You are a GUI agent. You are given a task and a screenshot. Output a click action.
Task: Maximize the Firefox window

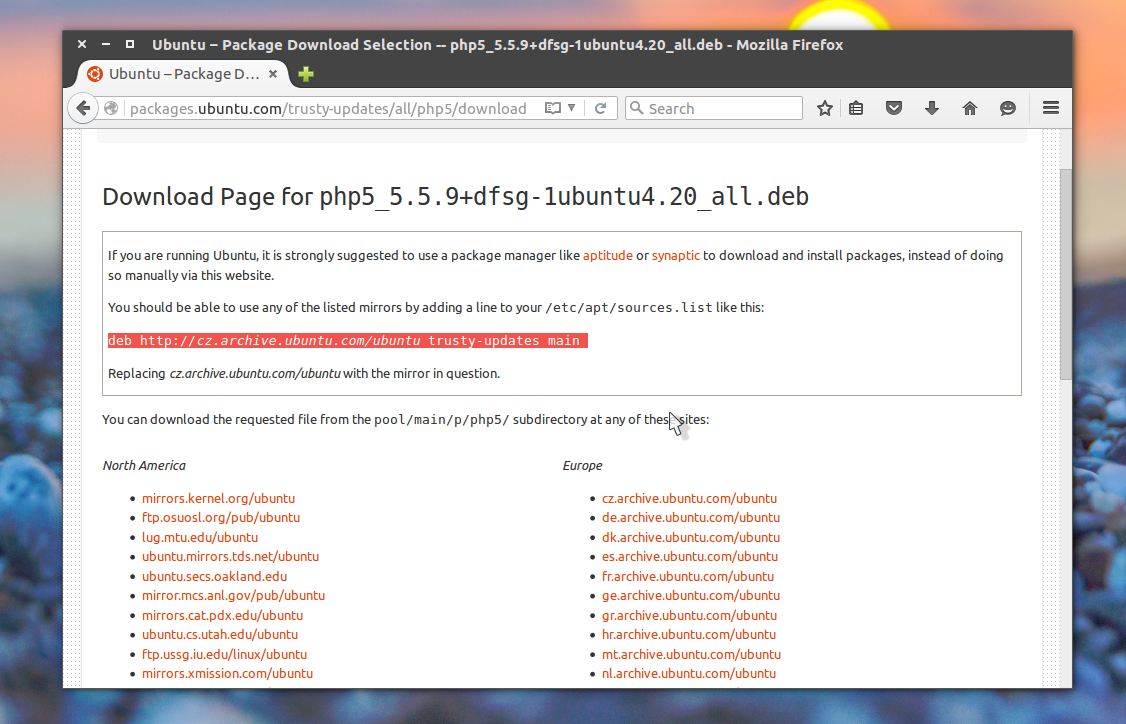130,45
